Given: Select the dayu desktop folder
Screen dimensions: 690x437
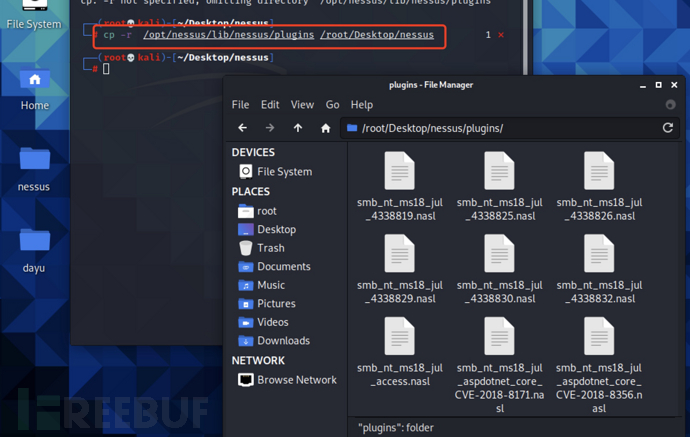Looking at the screenshot, I should coord(34,251).
